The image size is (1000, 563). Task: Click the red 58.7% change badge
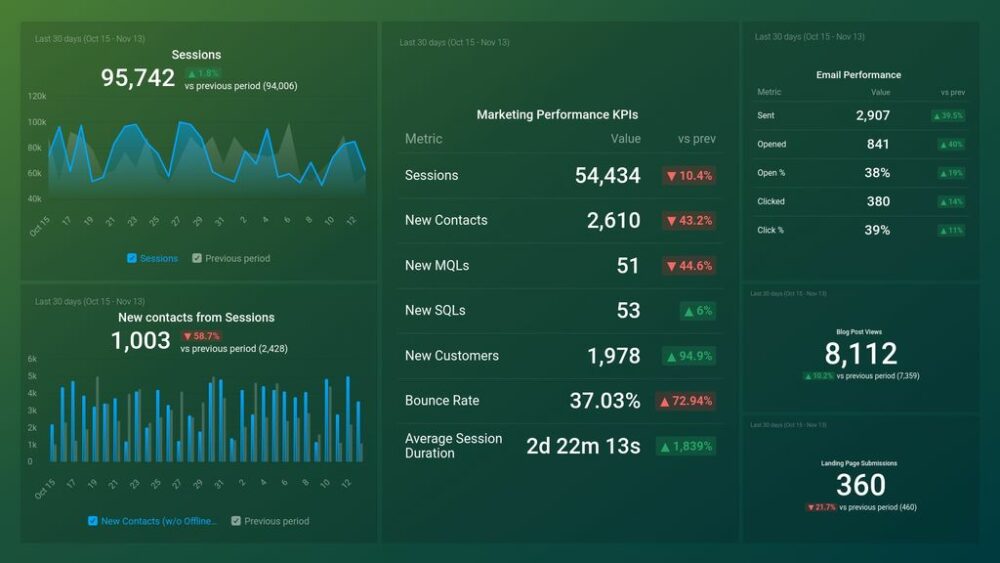click(x=202, y=336)
